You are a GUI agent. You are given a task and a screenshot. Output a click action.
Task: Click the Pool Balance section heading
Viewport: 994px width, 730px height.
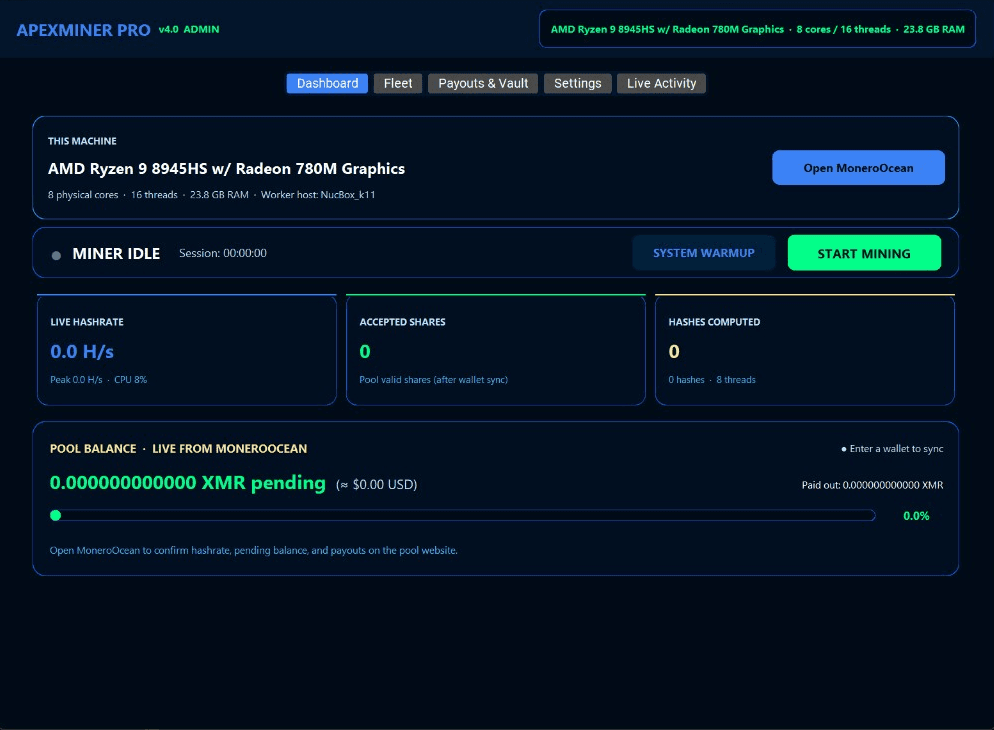178,449
